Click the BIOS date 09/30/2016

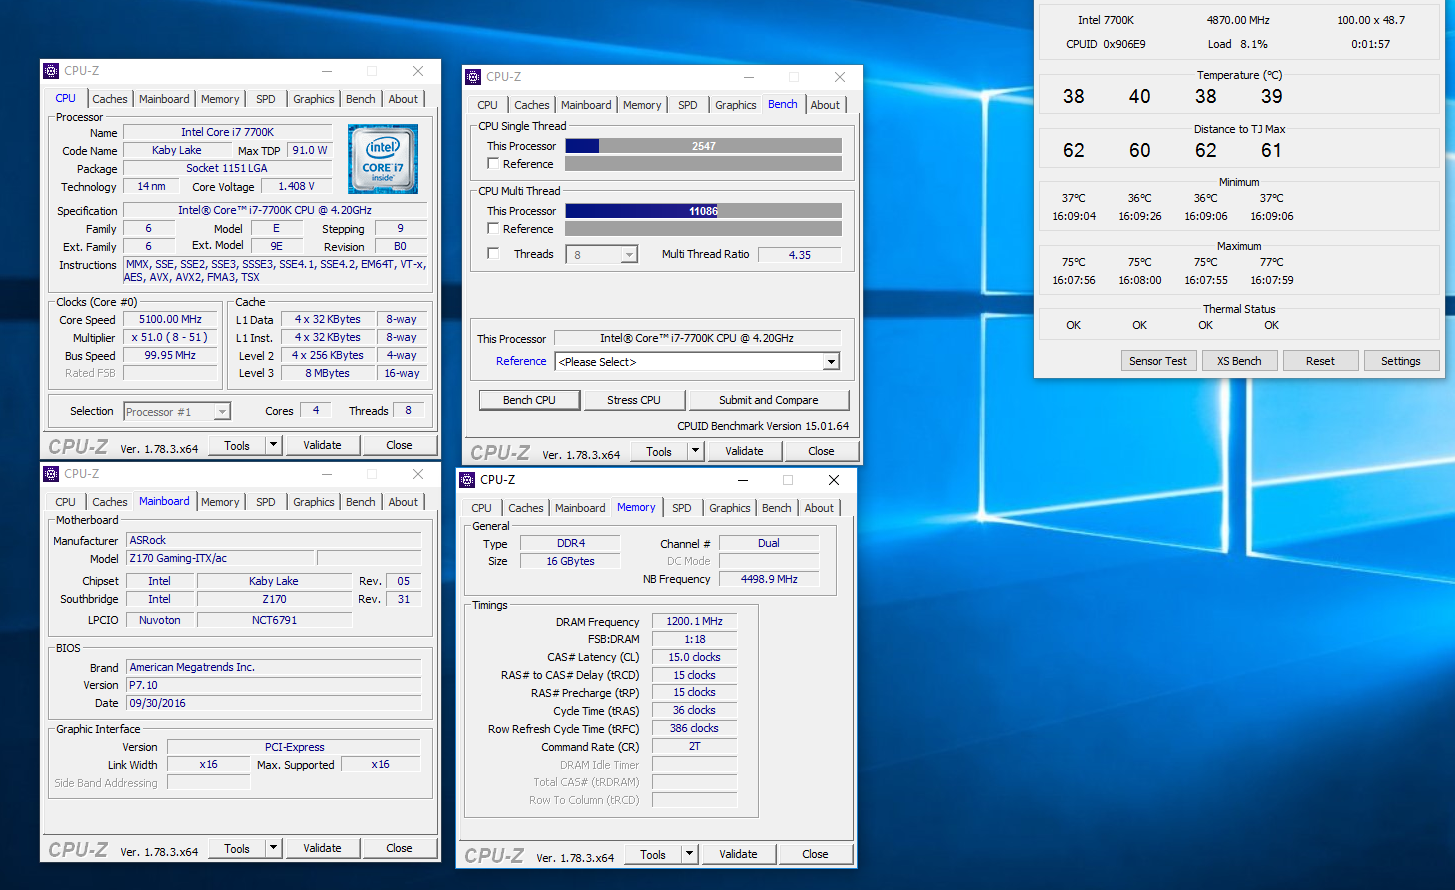point(274,703)
